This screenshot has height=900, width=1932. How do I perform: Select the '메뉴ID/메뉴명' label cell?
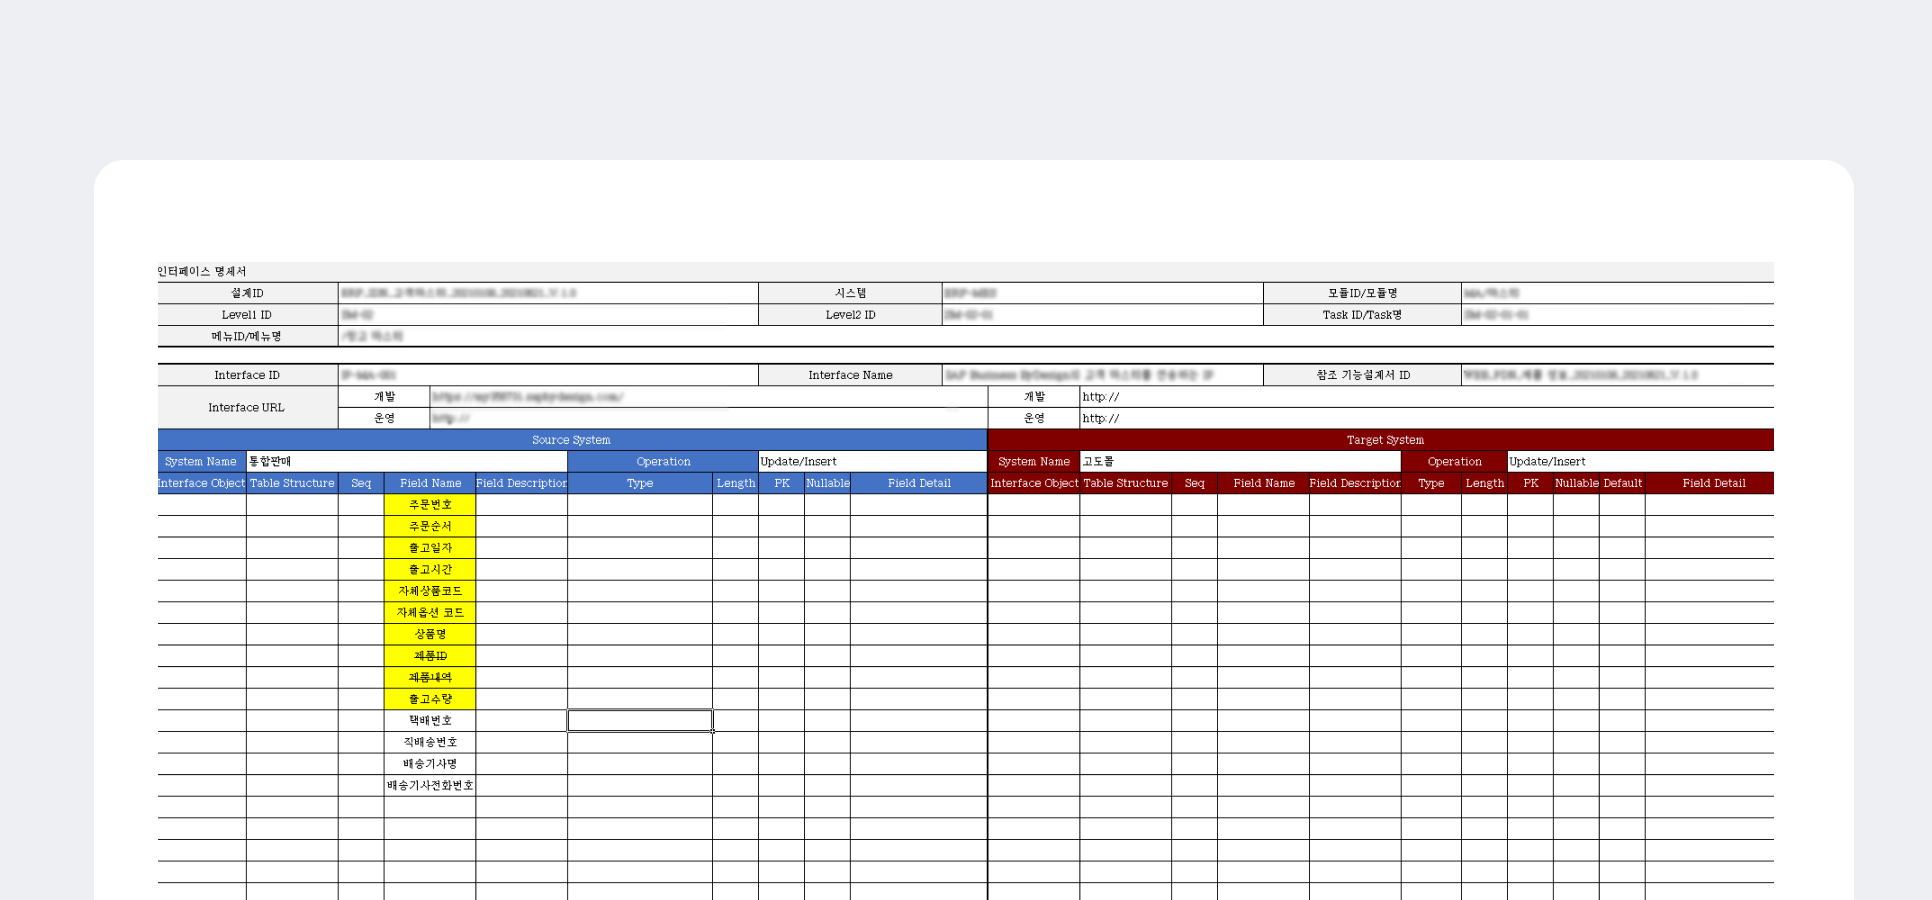tap(248, 336)
